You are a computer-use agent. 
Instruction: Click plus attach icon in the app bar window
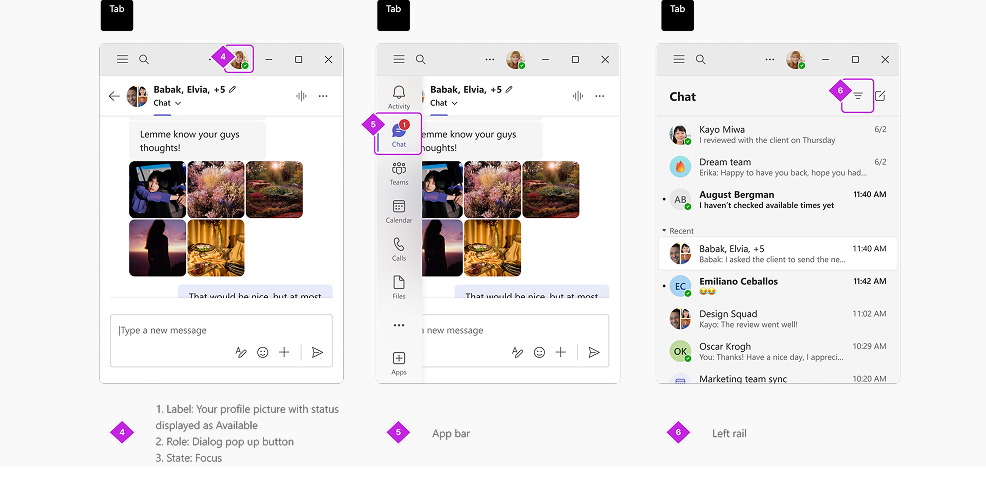click(x=561, y=352)
